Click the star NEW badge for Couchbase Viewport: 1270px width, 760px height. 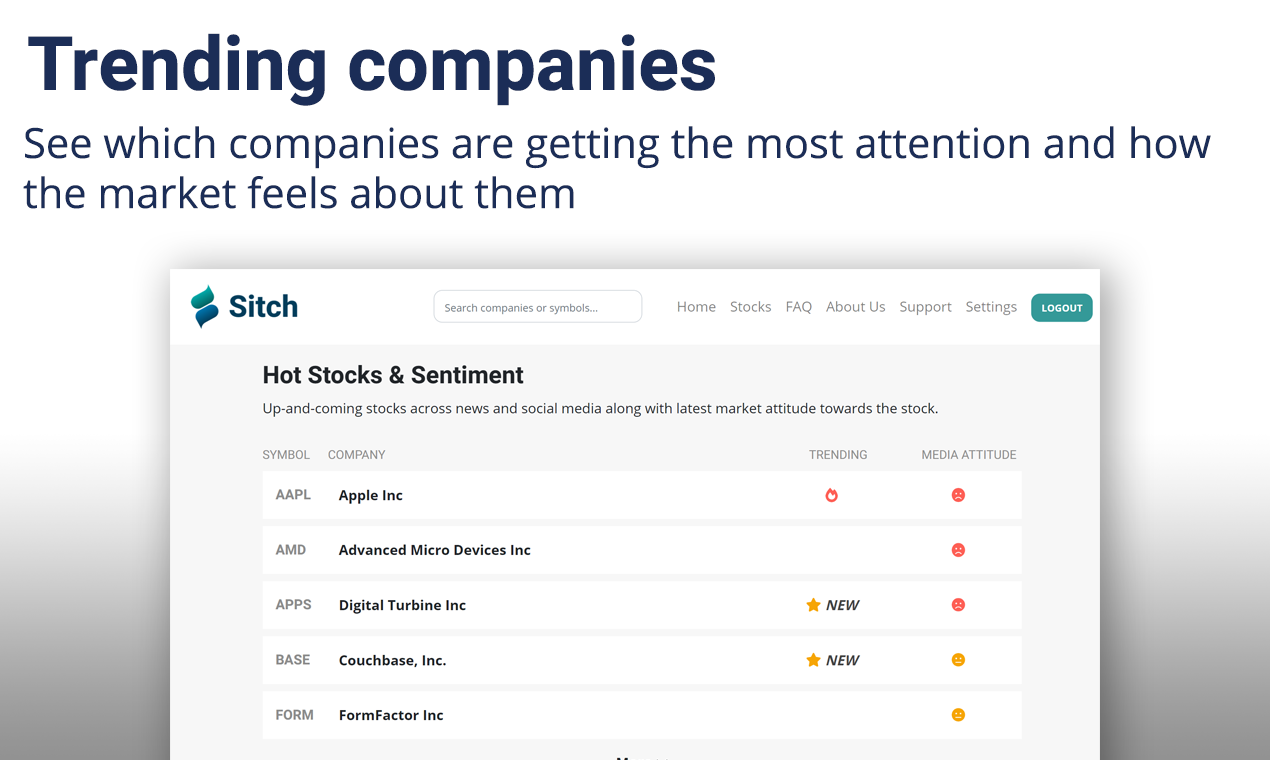click(832, 660)
